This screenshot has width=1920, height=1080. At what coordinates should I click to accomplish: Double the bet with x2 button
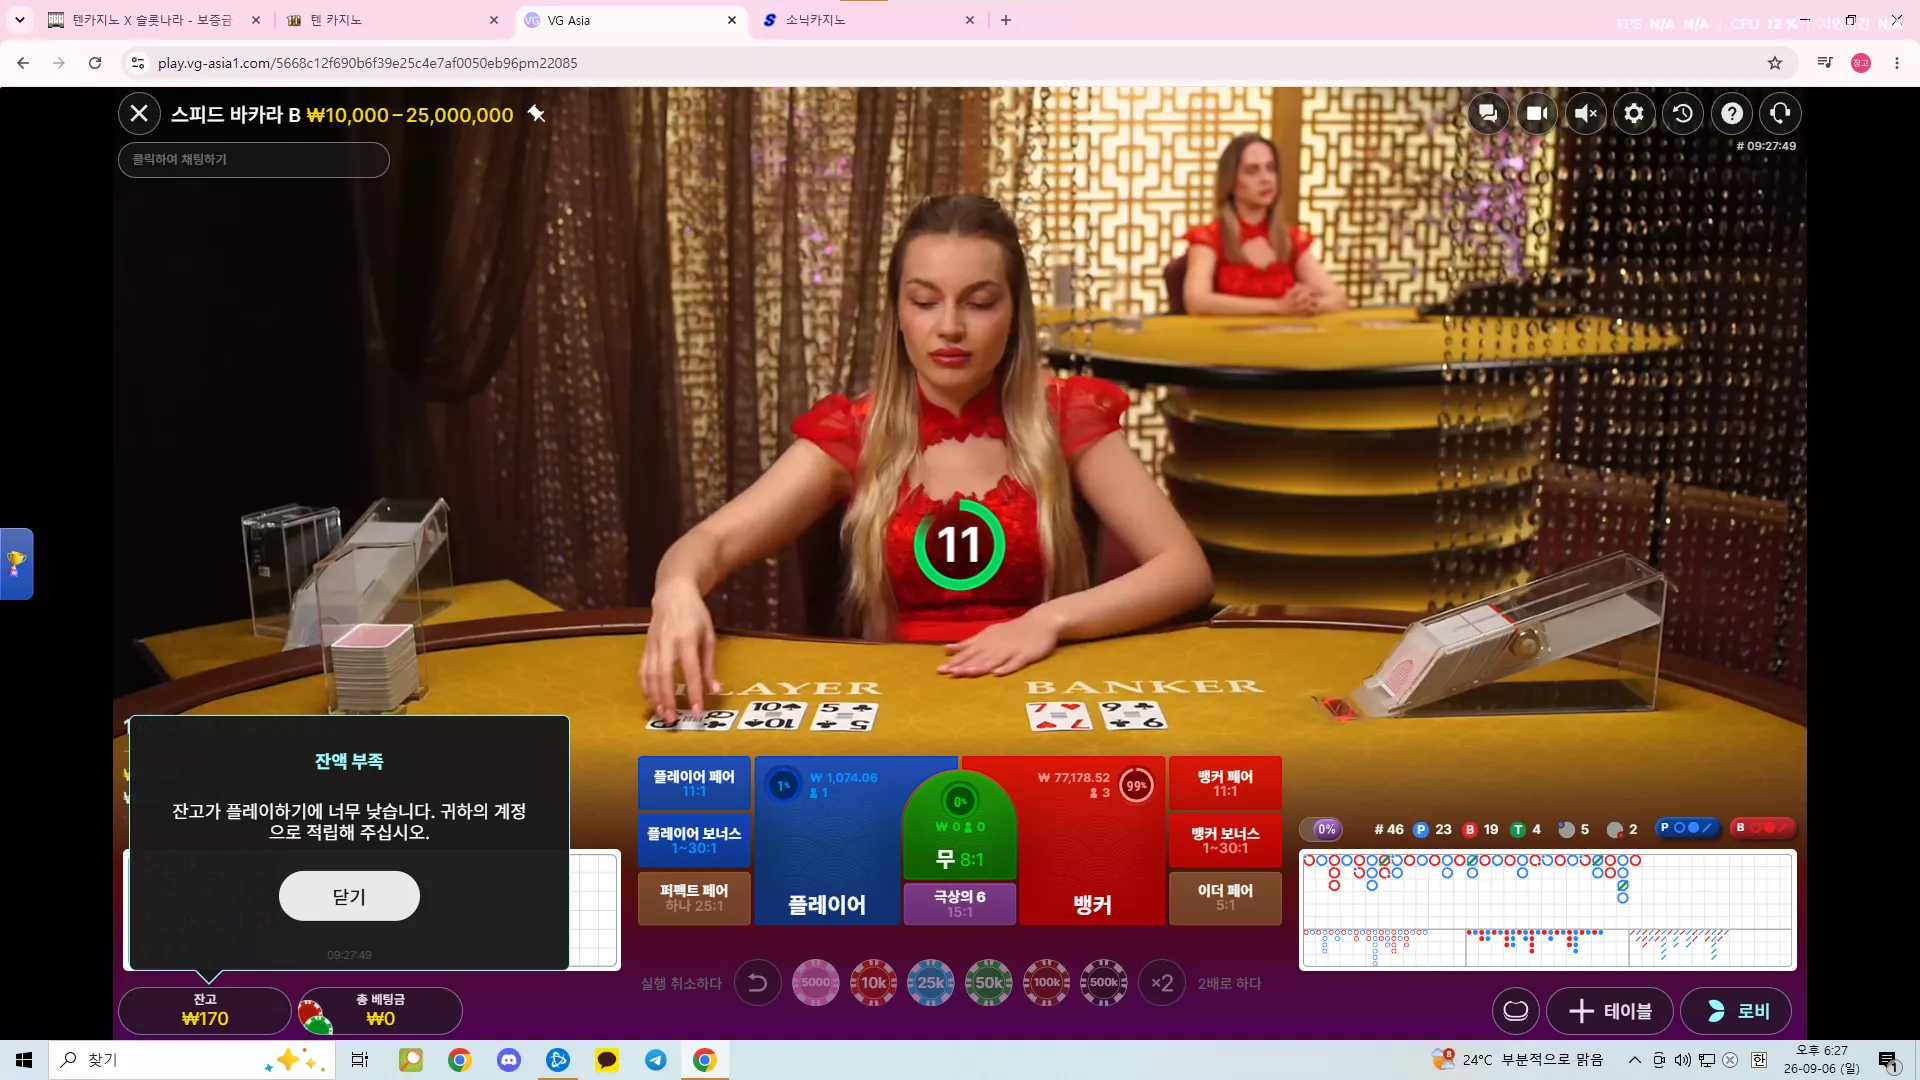click(x=1162, y=983)
